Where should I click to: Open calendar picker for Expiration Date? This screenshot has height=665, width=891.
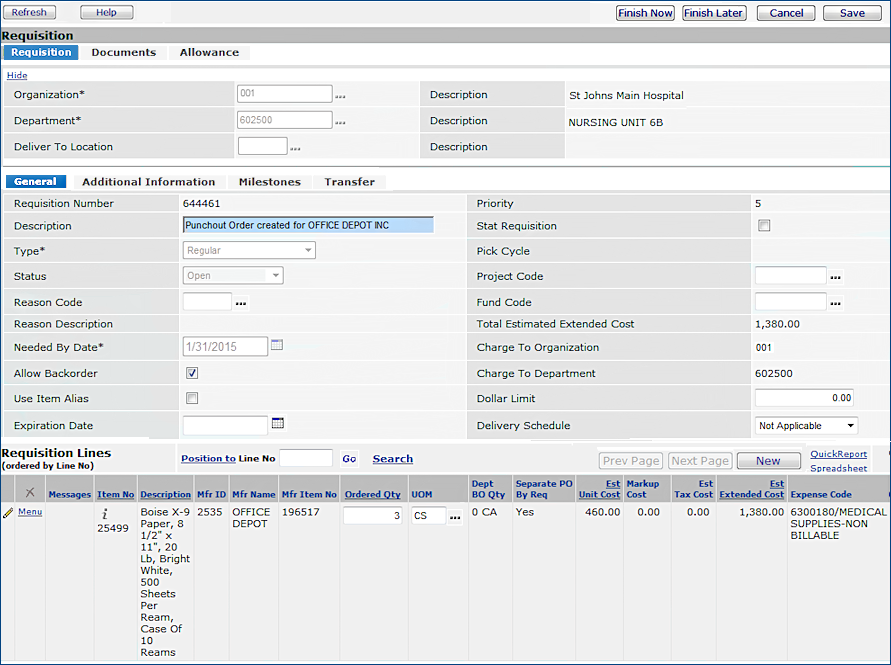pos(278,424)
